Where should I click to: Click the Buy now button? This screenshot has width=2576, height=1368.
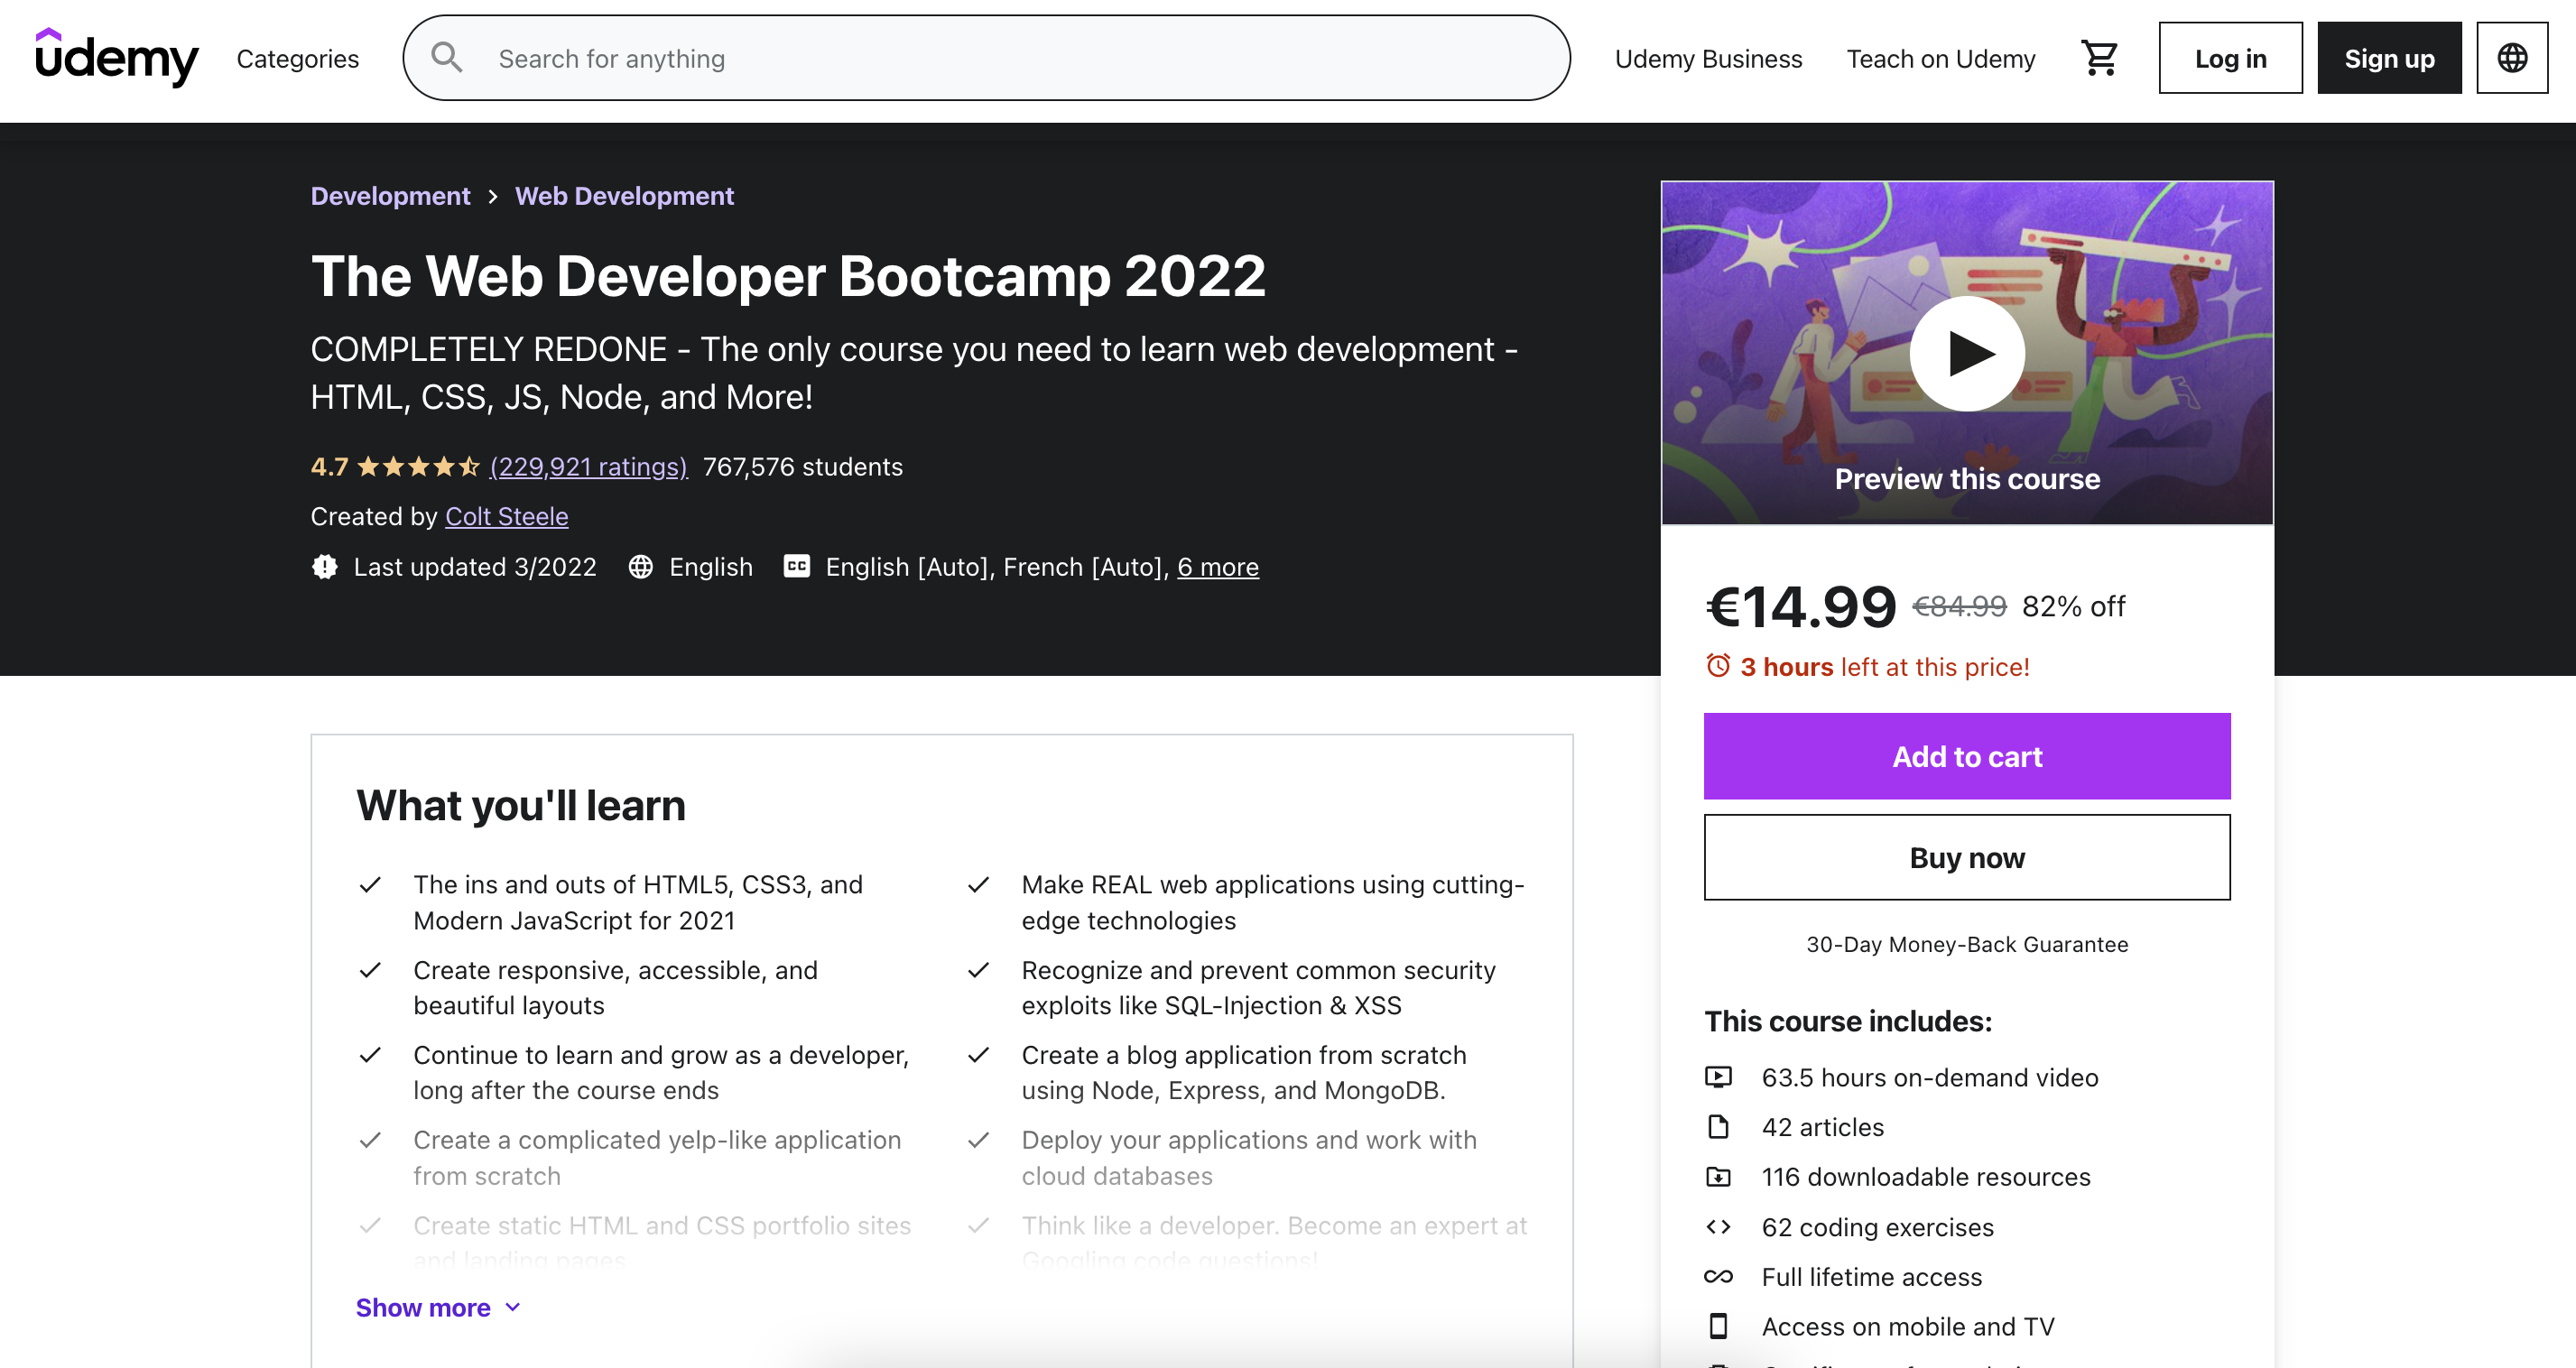point(1967,857)
